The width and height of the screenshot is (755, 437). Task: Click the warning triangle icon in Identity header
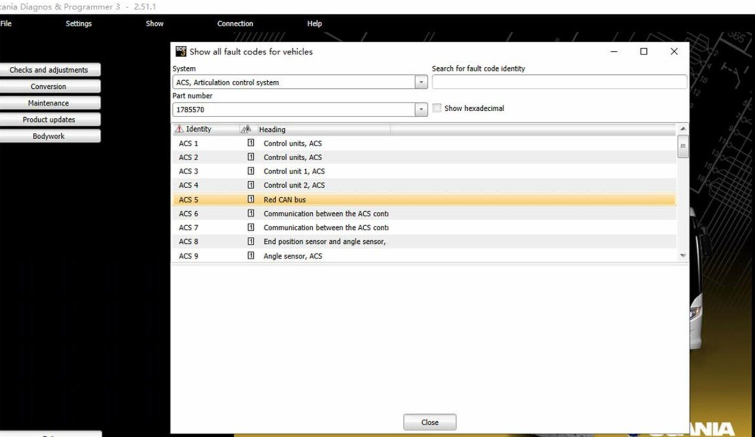(179, 129)
